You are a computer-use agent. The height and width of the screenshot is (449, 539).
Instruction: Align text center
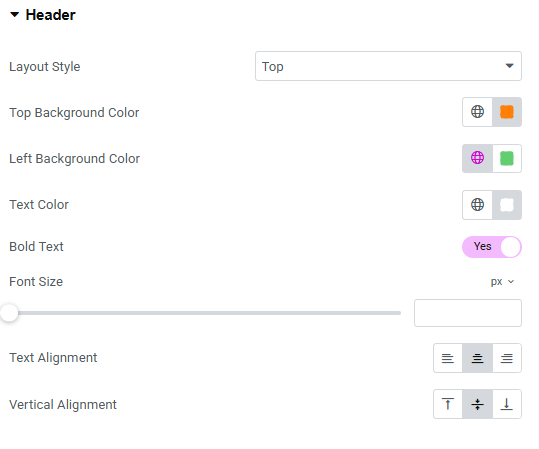click(477, 358)
